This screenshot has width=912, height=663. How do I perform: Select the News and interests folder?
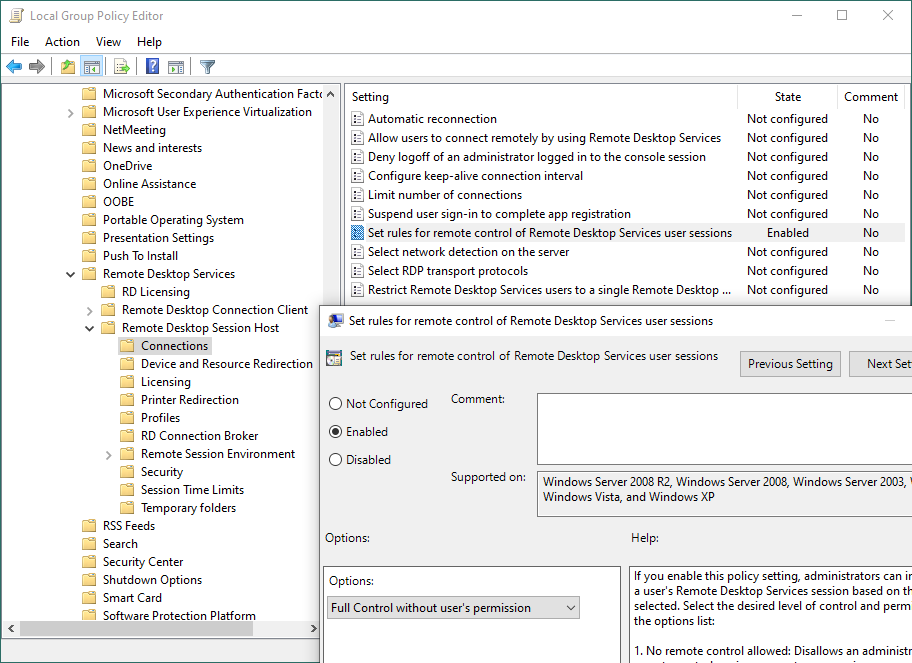[152, 148]
